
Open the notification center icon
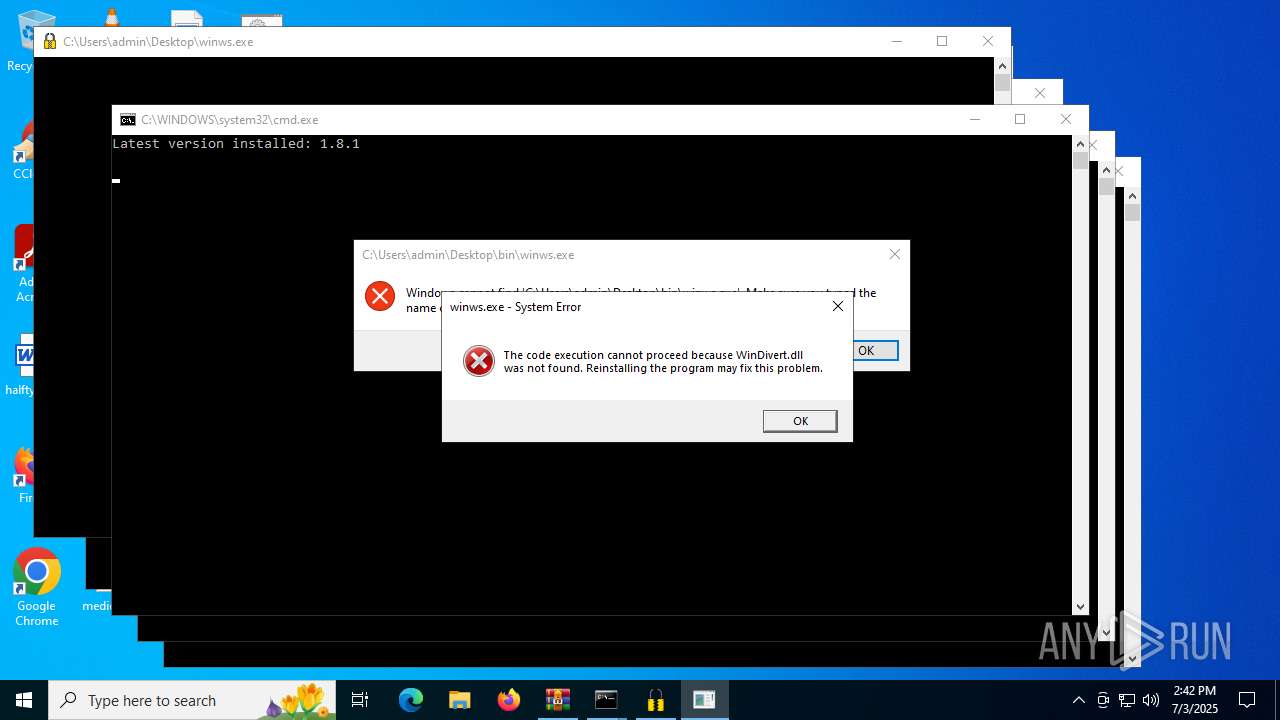click(1247, 700)
